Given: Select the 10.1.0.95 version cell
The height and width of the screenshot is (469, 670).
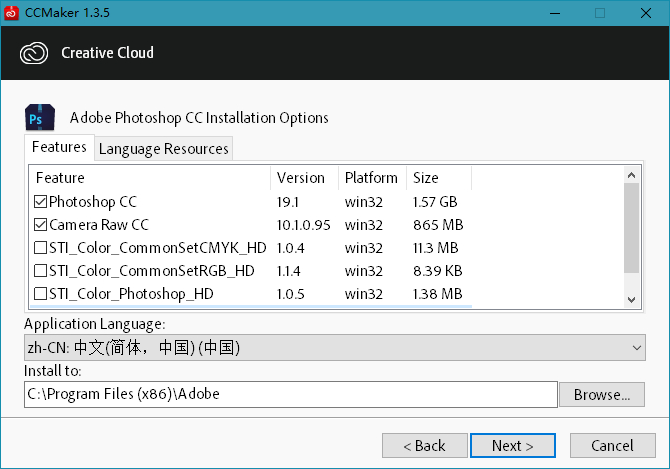Looking at the screenshot, I should [303, 225].
